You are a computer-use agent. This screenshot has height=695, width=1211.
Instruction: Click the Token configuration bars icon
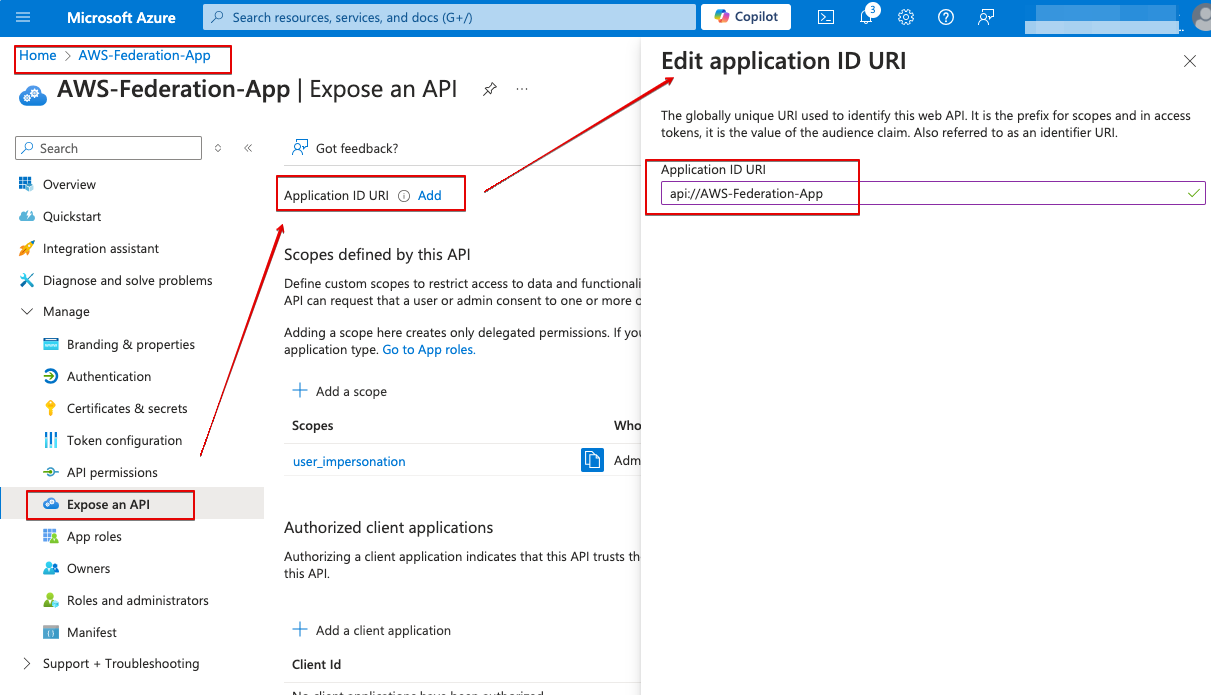[51, 440]
